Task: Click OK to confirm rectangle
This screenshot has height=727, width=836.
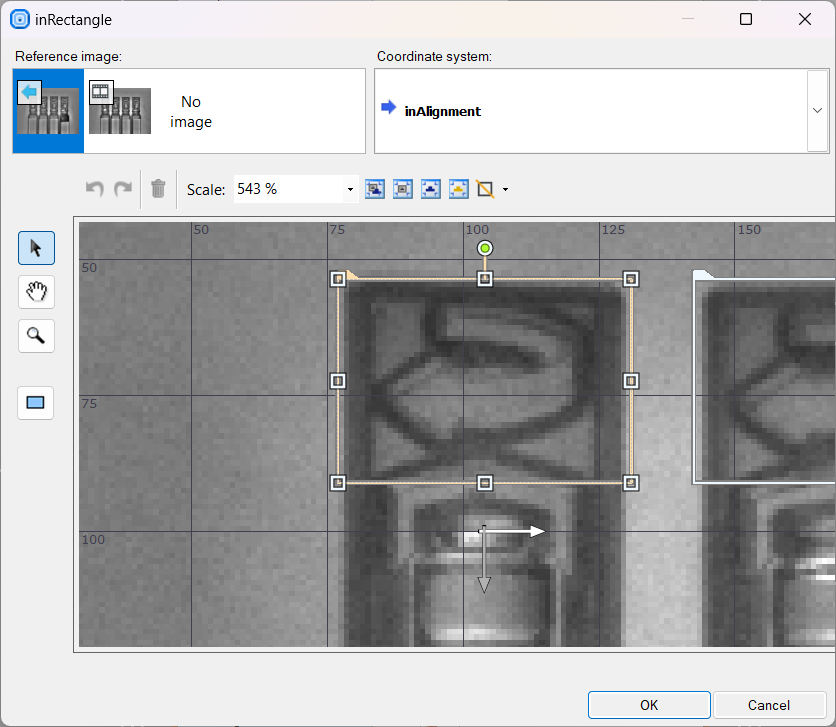Action: (x=649, y=705)
